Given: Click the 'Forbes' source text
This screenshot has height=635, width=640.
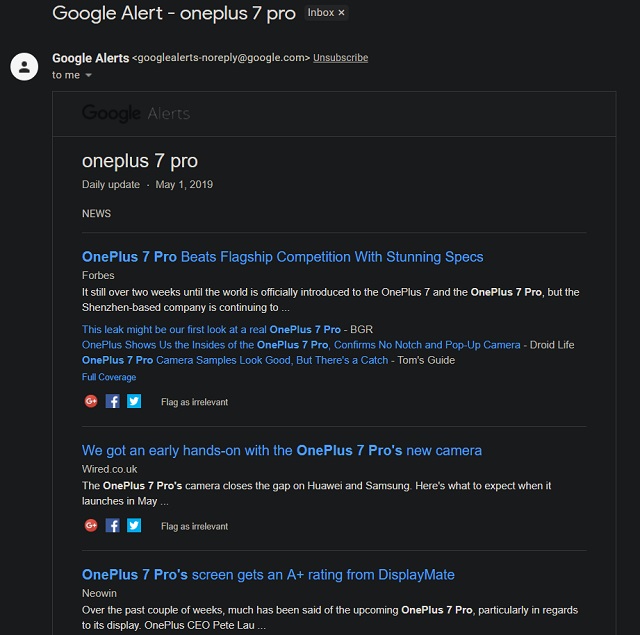Looking at the screenshot, I should 98,275.
